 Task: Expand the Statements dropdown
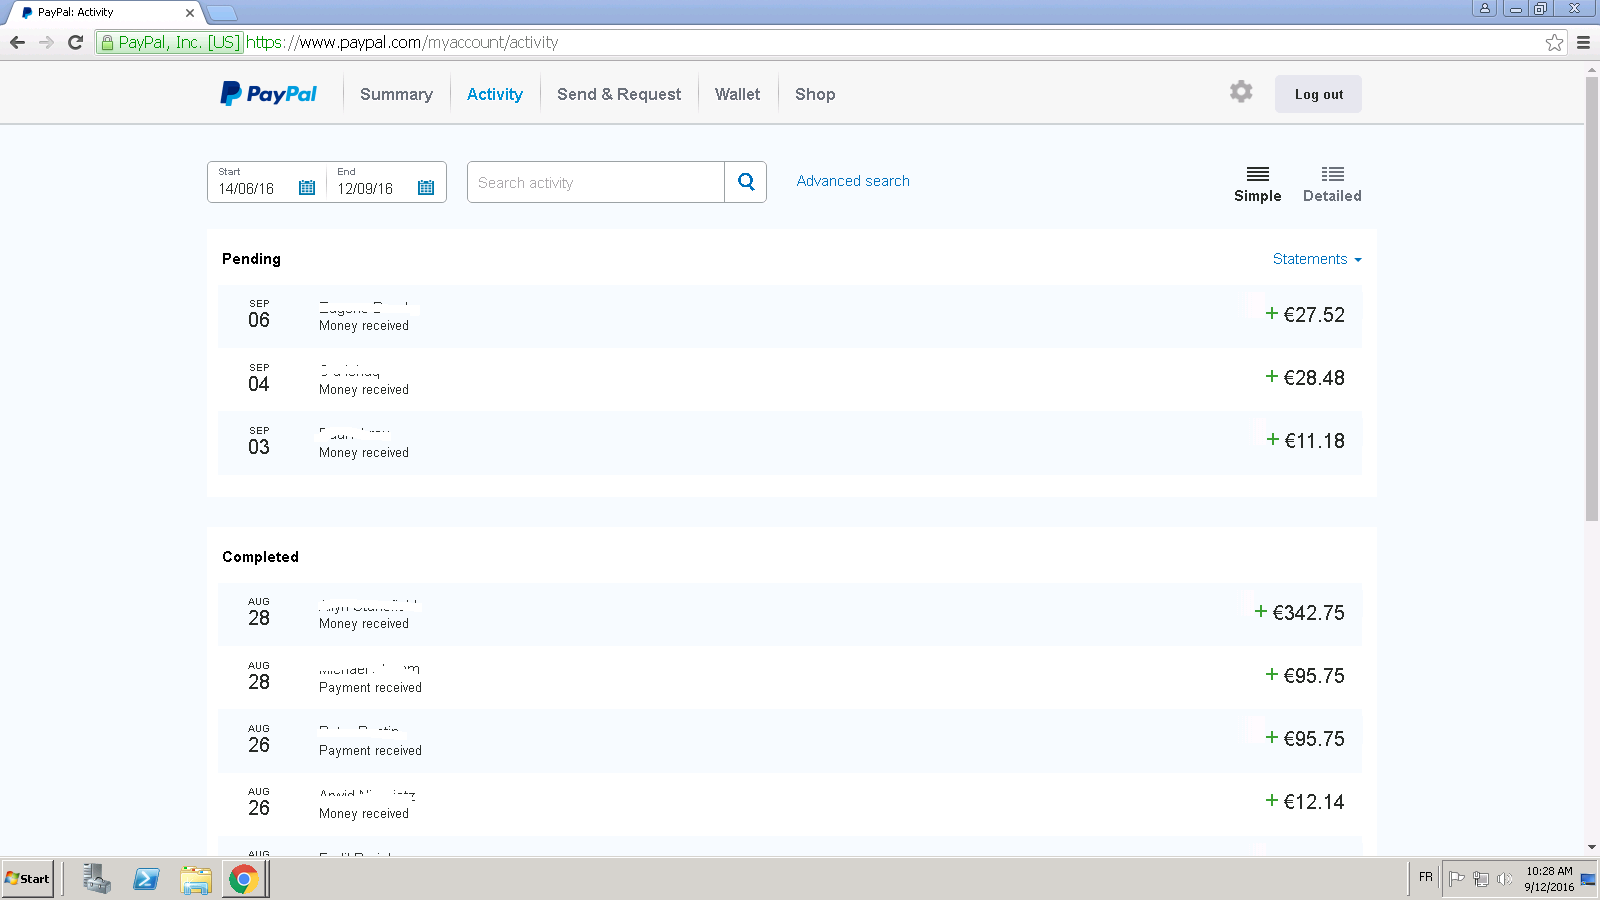tap(1316, 259)
